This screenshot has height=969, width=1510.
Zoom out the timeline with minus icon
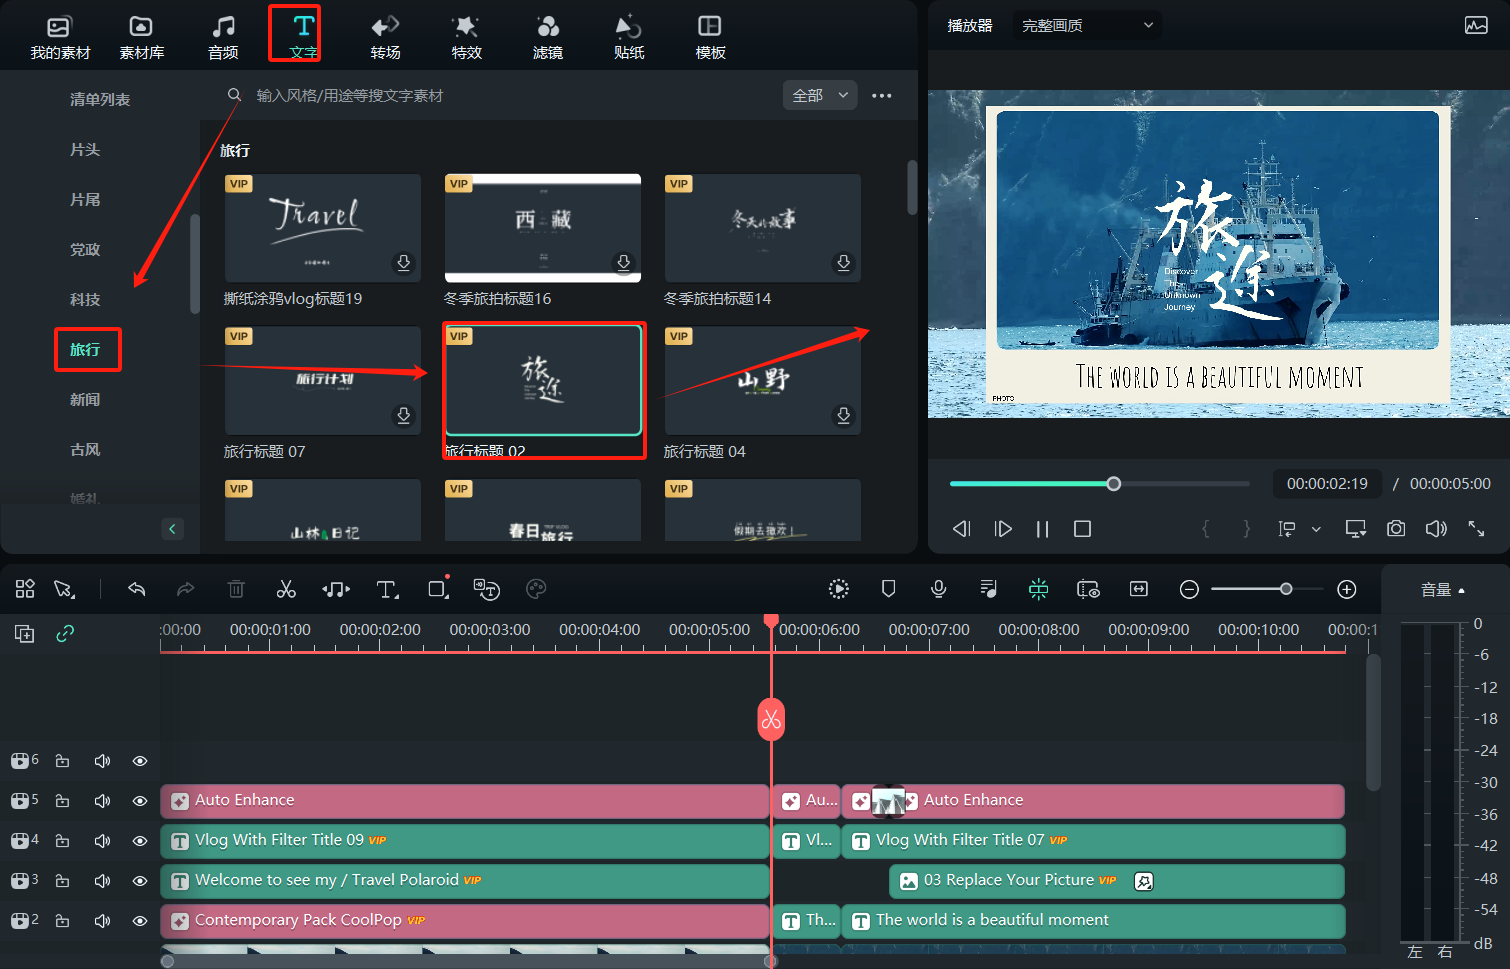[x=1189, y=589]
